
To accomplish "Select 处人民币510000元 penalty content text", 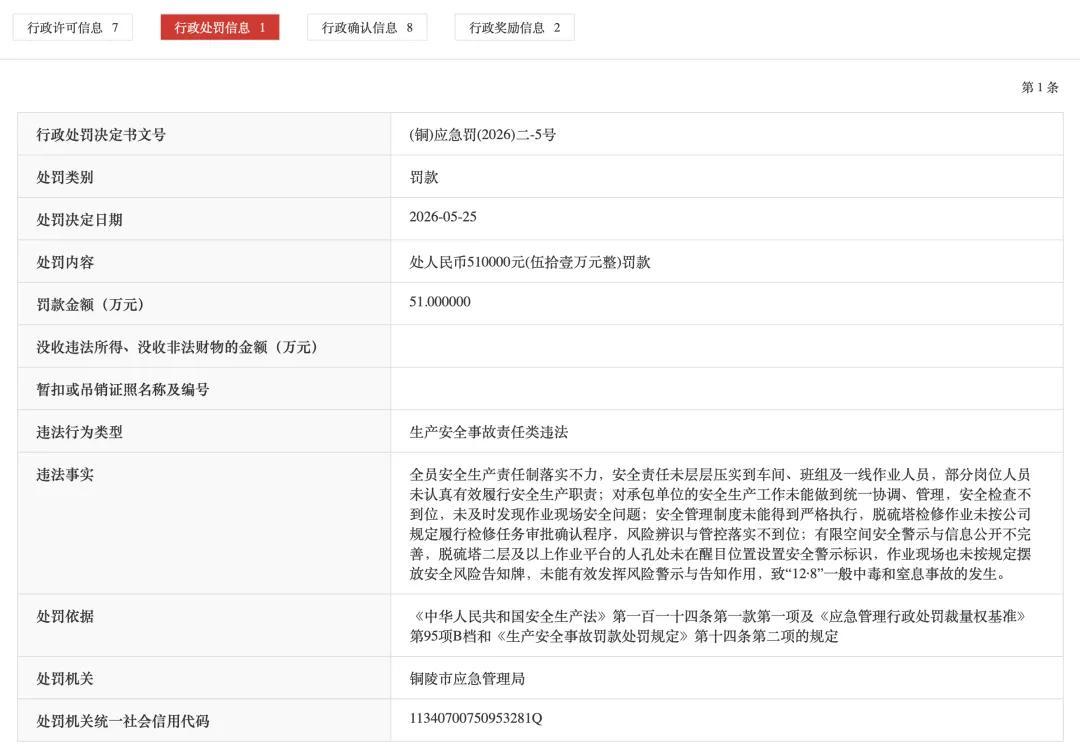I will point(530,263).
